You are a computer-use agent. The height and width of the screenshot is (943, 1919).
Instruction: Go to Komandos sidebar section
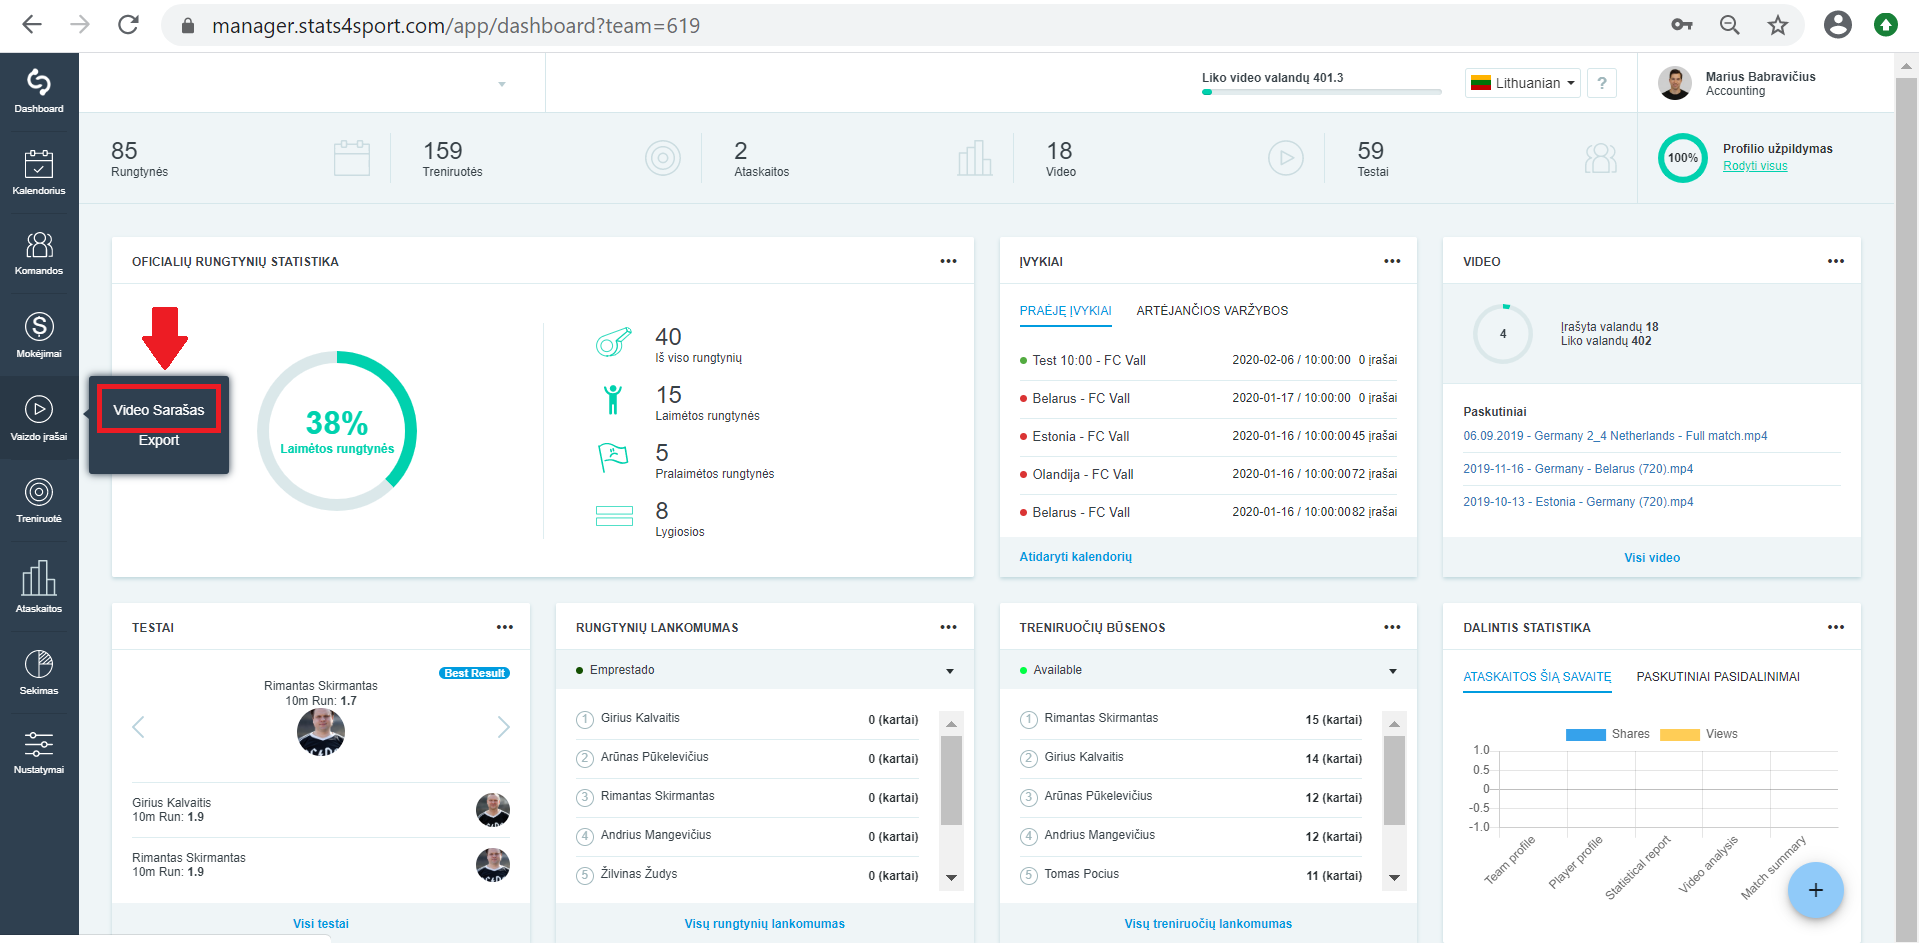pos(39,252)
